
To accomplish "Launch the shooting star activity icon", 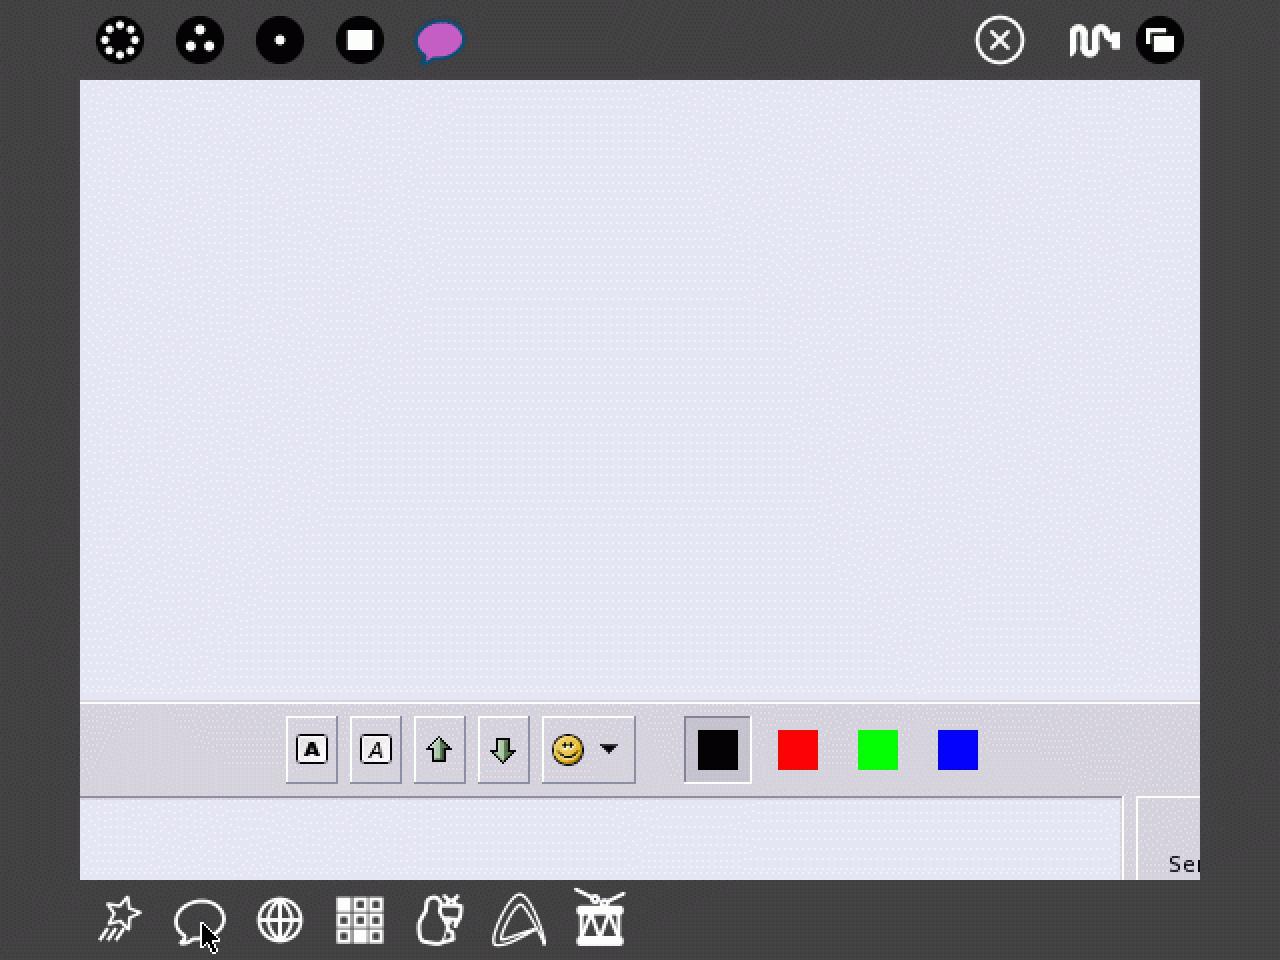I will click(120, 920).
